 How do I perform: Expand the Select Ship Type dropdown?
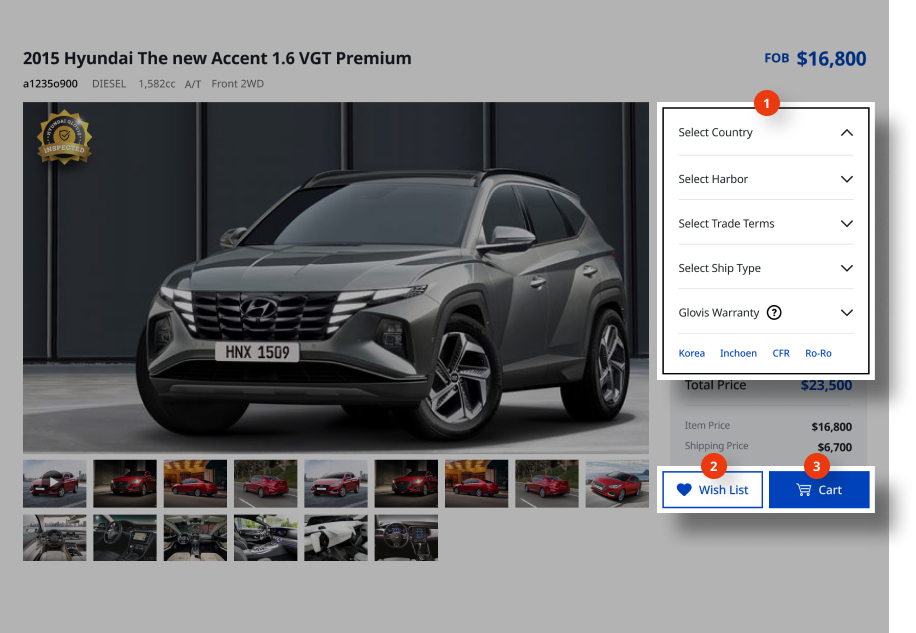point(765,268)
